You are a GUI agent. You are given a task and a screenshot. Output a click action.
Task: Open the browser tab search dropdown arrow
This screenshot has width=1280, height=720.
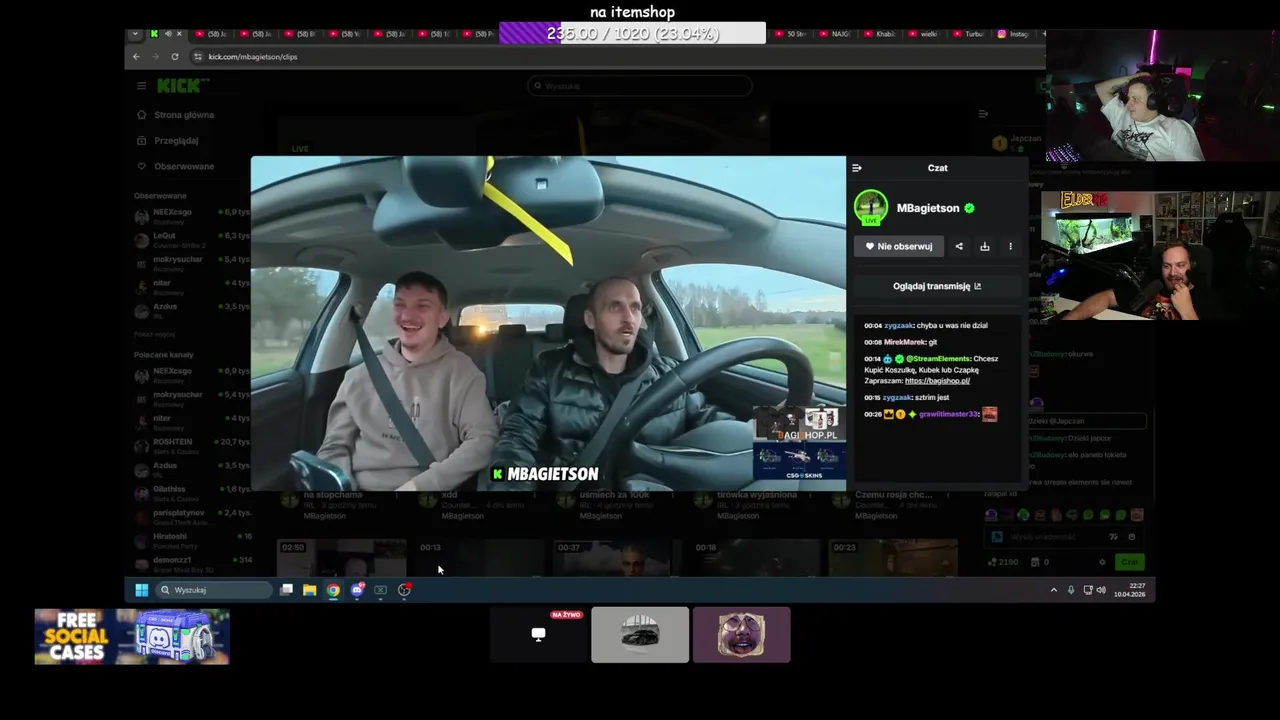tap(136, 34)
